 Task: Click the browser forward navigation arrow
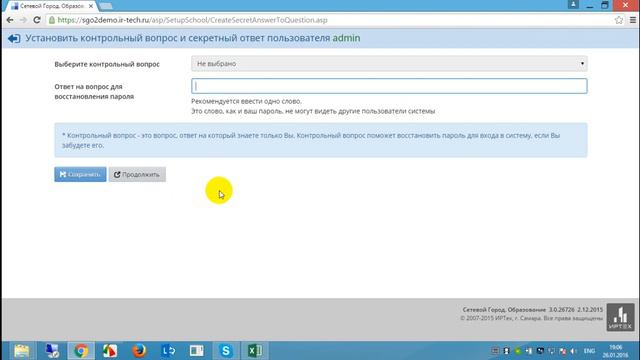click(23, 20)
